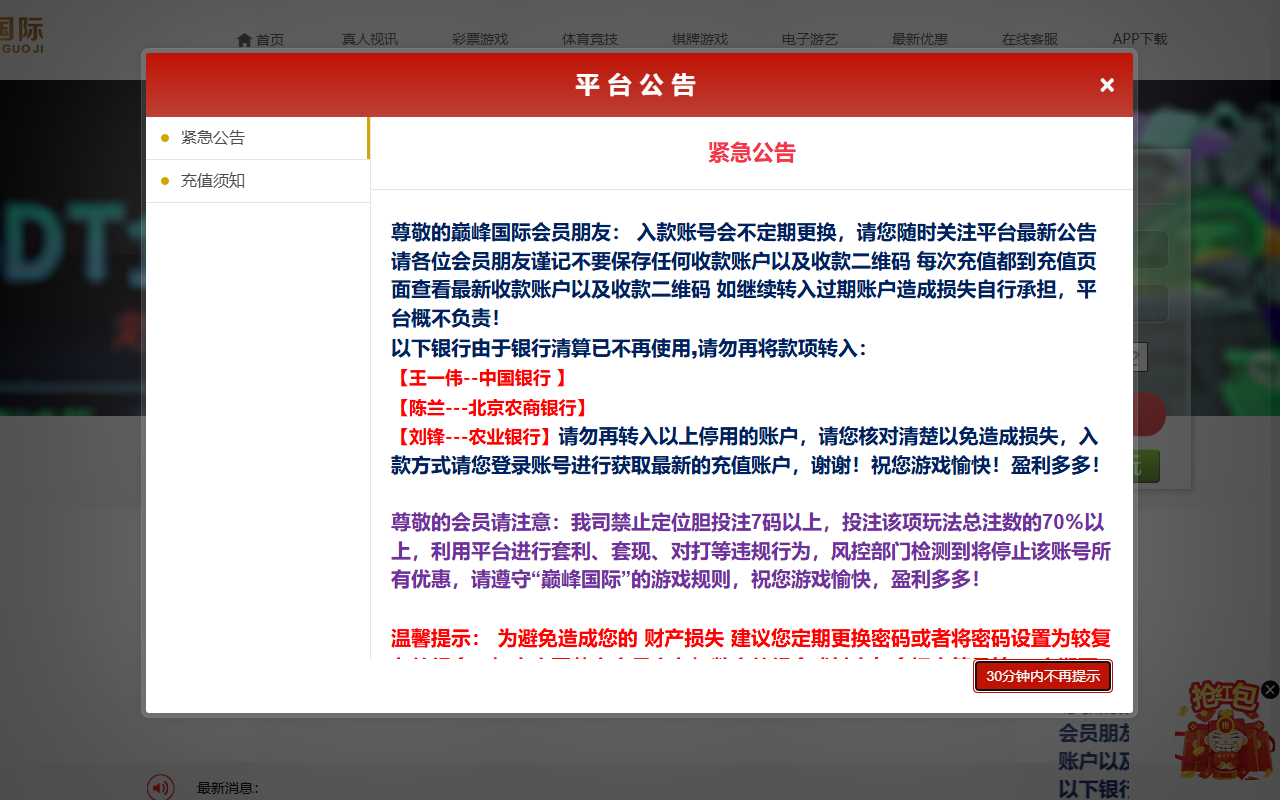Open the APP下载 navigation link

[x=1140, y=40]
